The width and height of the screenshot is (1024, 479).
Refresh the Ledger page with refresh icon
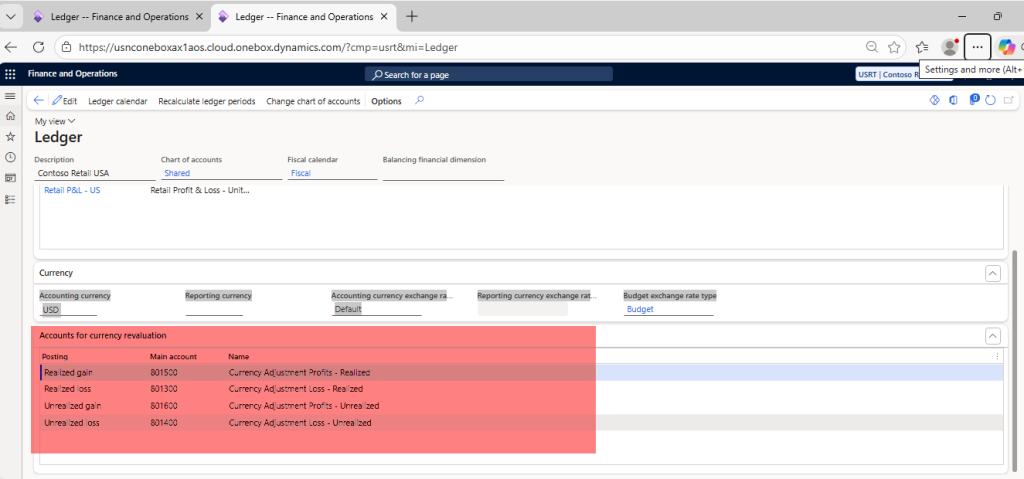coord(990,101)
